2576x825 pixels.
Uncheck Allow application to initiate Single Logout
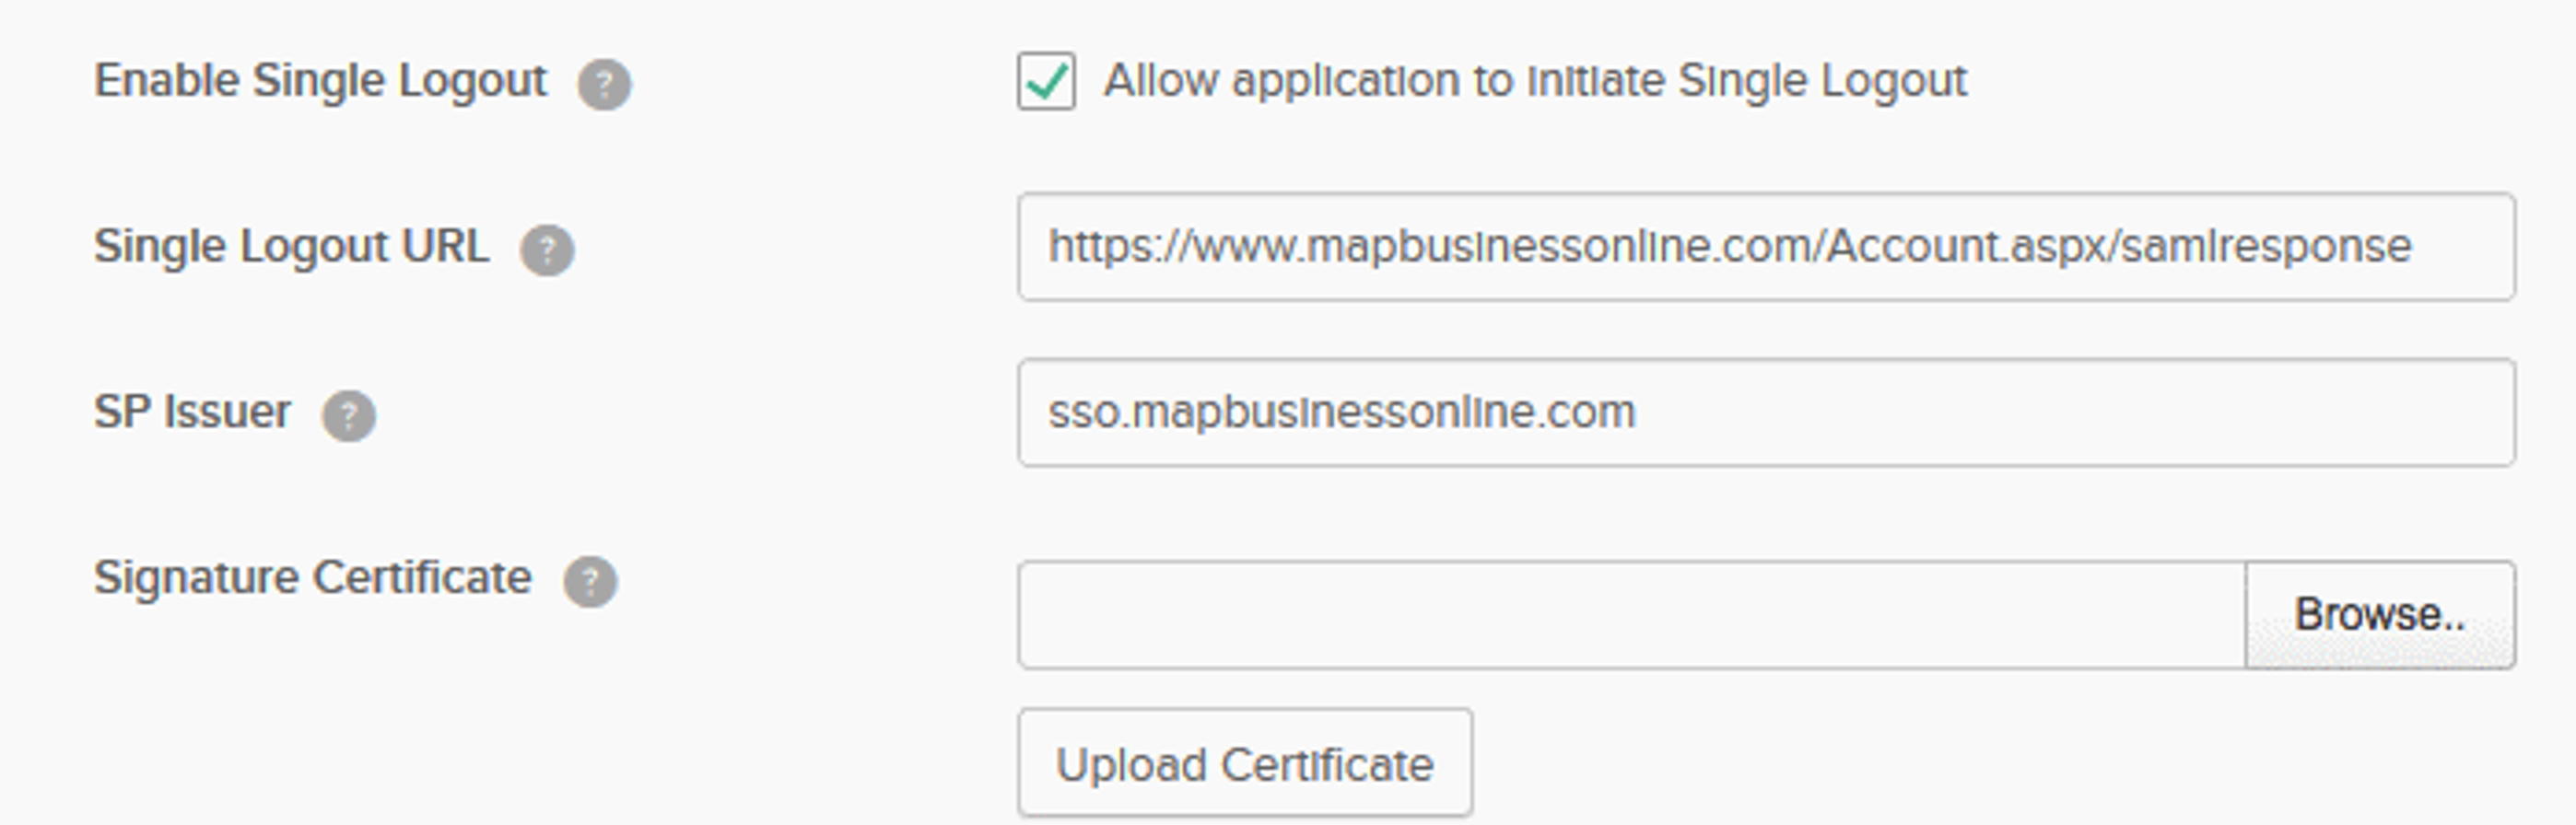pyautogui.click(x=1046, y=81)
